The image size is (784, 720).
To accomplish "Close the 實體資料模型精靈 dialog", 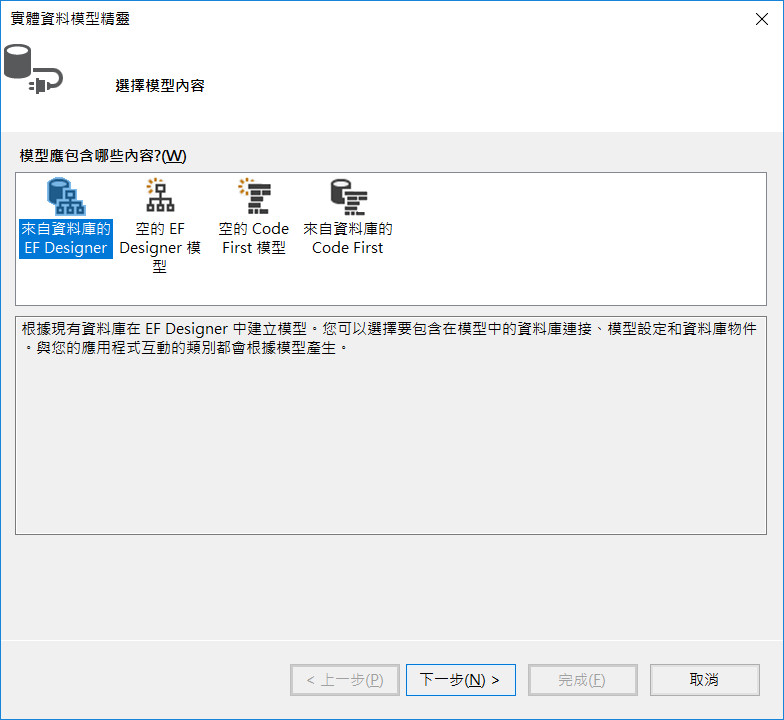I will click(762, 19).
